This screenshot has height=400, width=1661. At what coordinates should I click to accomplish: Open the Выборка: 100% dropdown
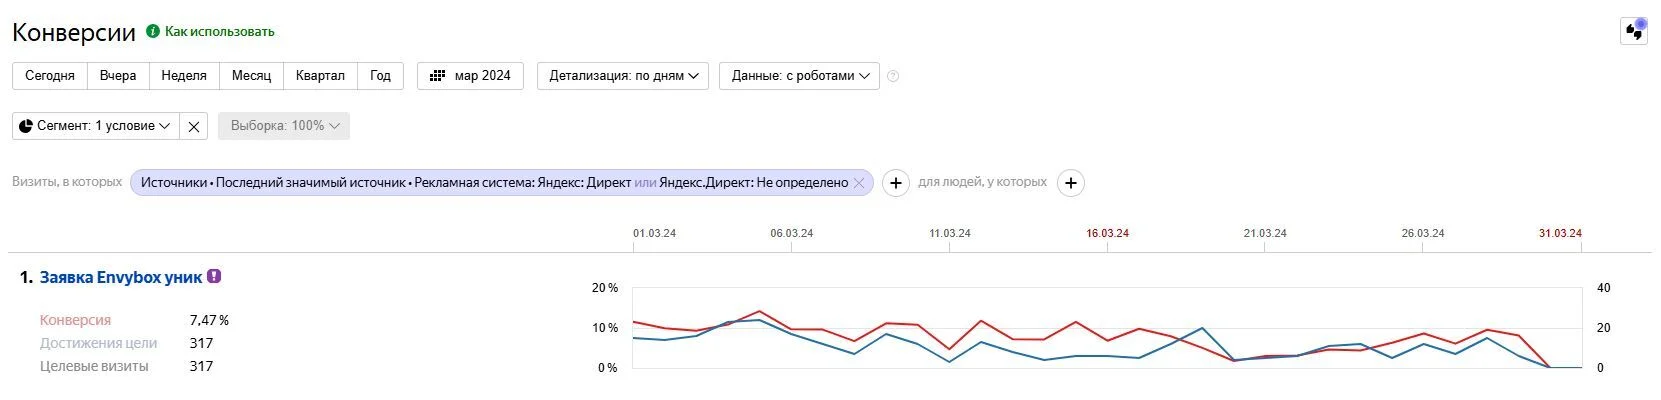284,126
